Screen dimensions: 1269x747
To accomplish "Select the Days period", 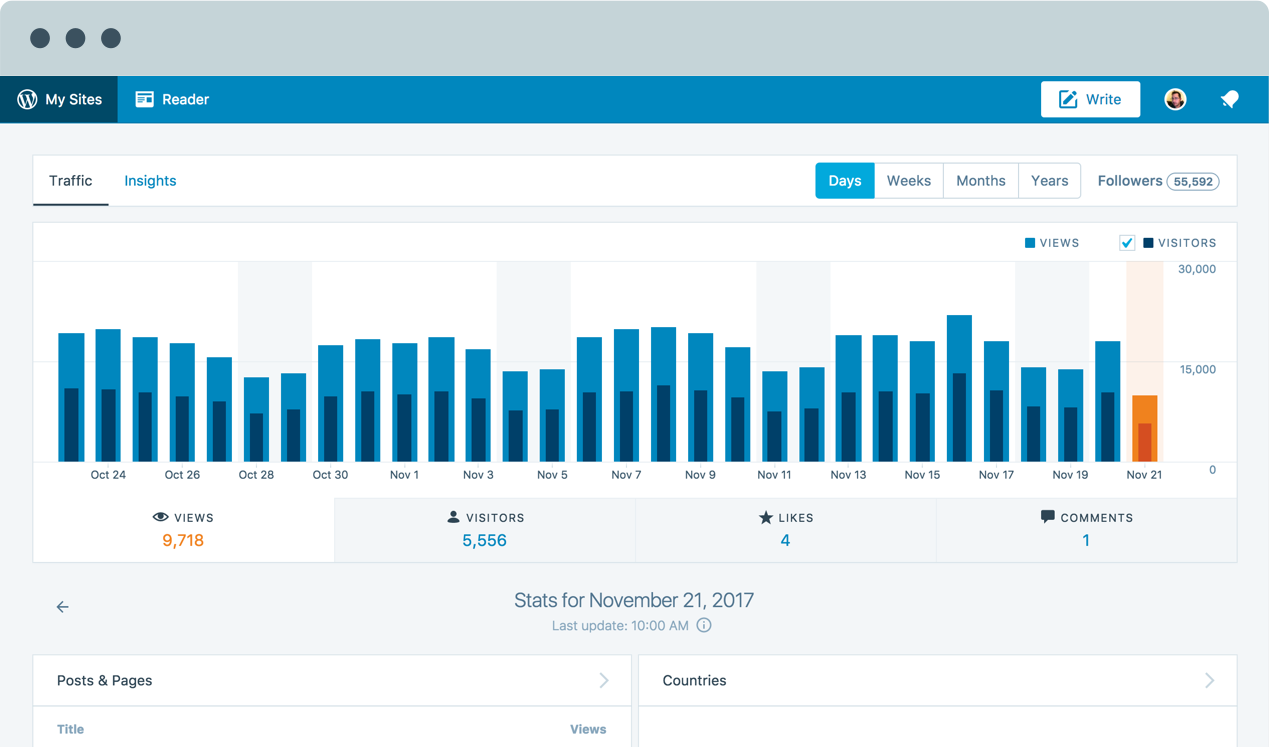I will (845, 181).
